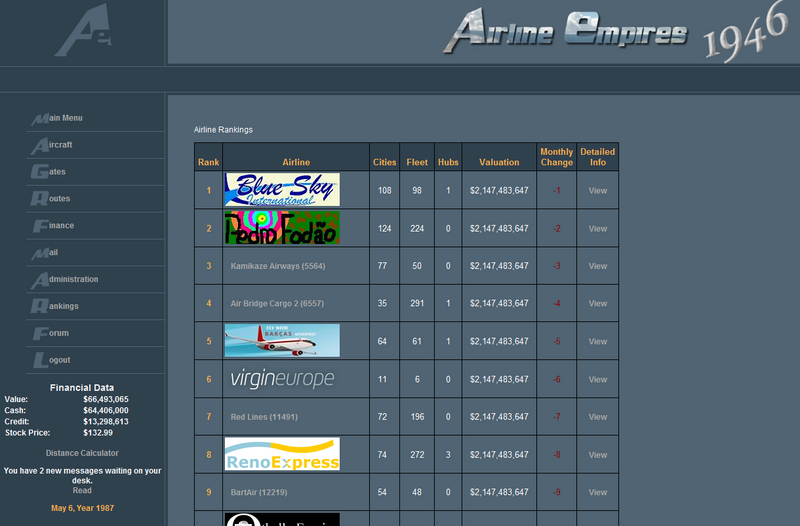
Task: Open the Forum link
Action: 51,333
